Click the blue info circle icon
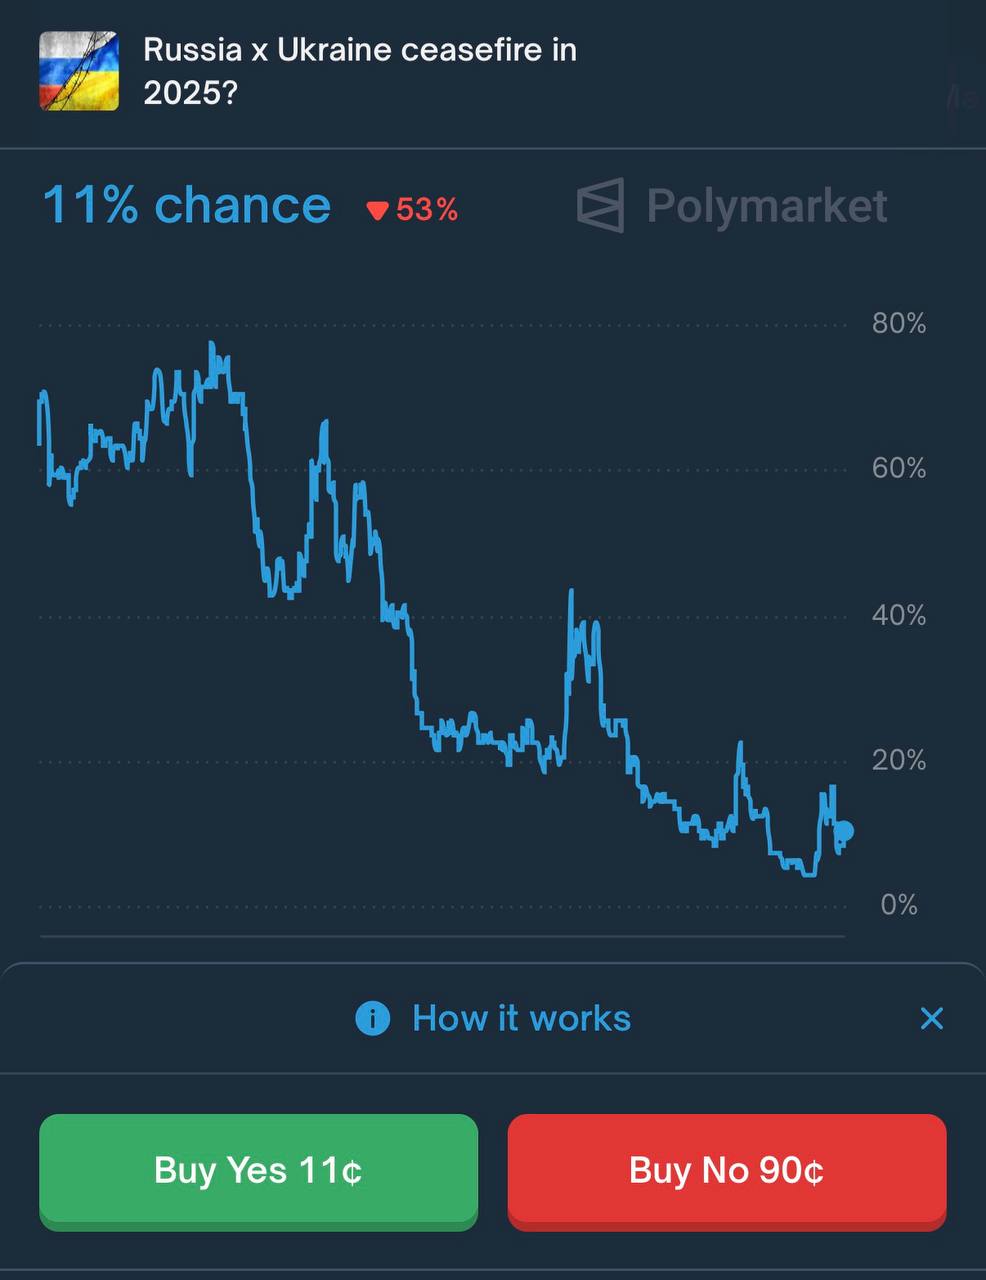This screenshot has height=1280, width=986. 373,1019
